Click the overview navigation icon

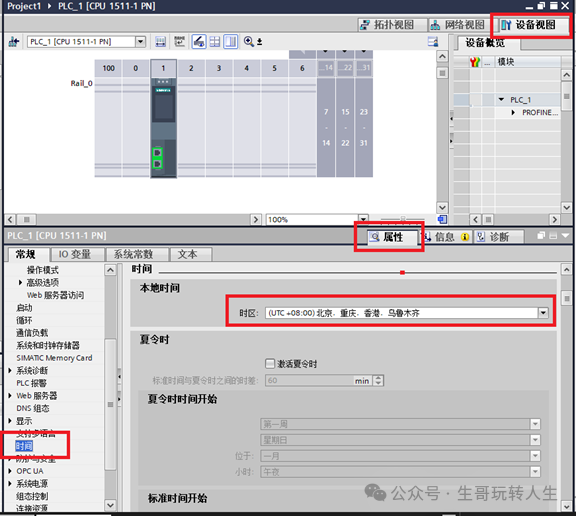point(442,219)
